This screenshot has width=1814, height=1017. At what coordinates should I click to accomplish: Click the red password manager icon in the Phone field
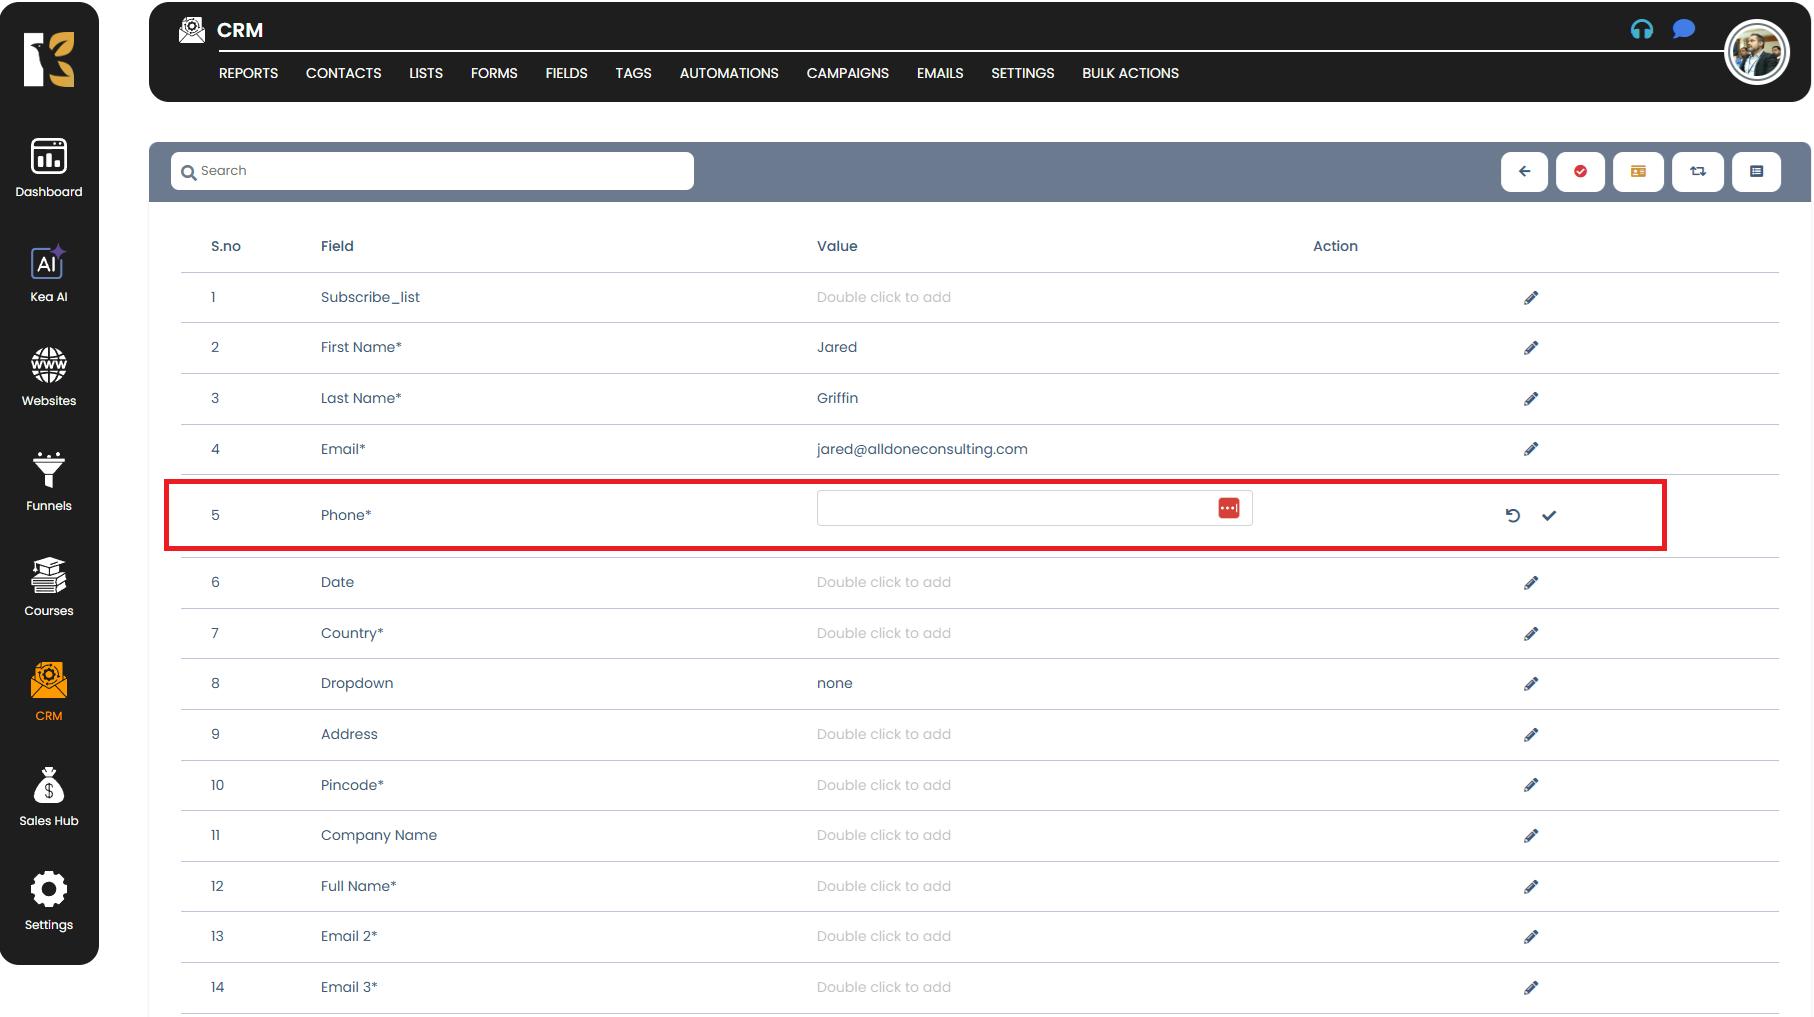(x=1228, y=508)
